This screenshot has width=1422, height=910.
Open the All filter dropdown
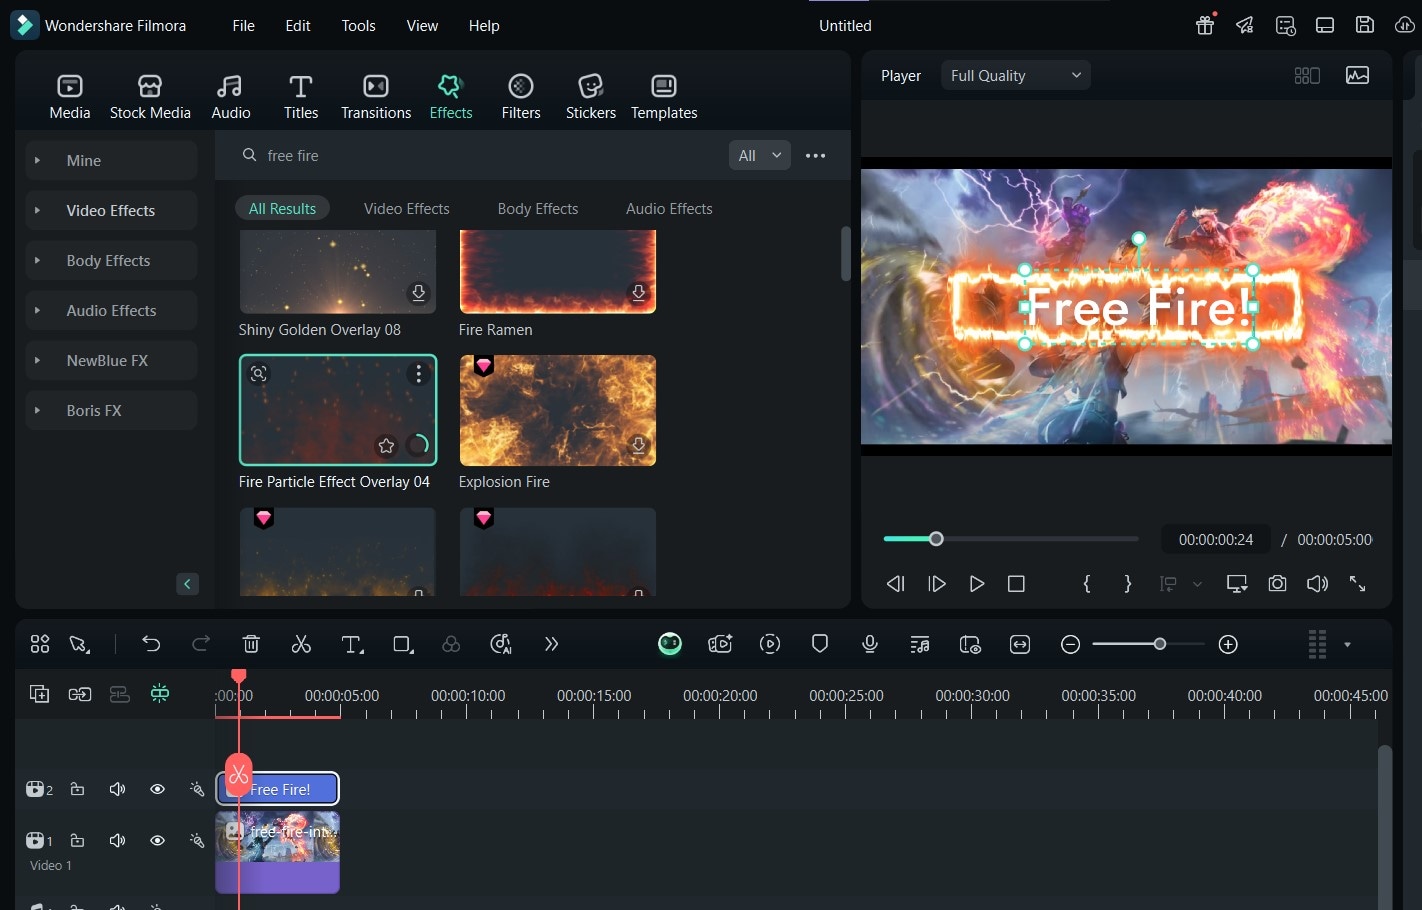760,155
